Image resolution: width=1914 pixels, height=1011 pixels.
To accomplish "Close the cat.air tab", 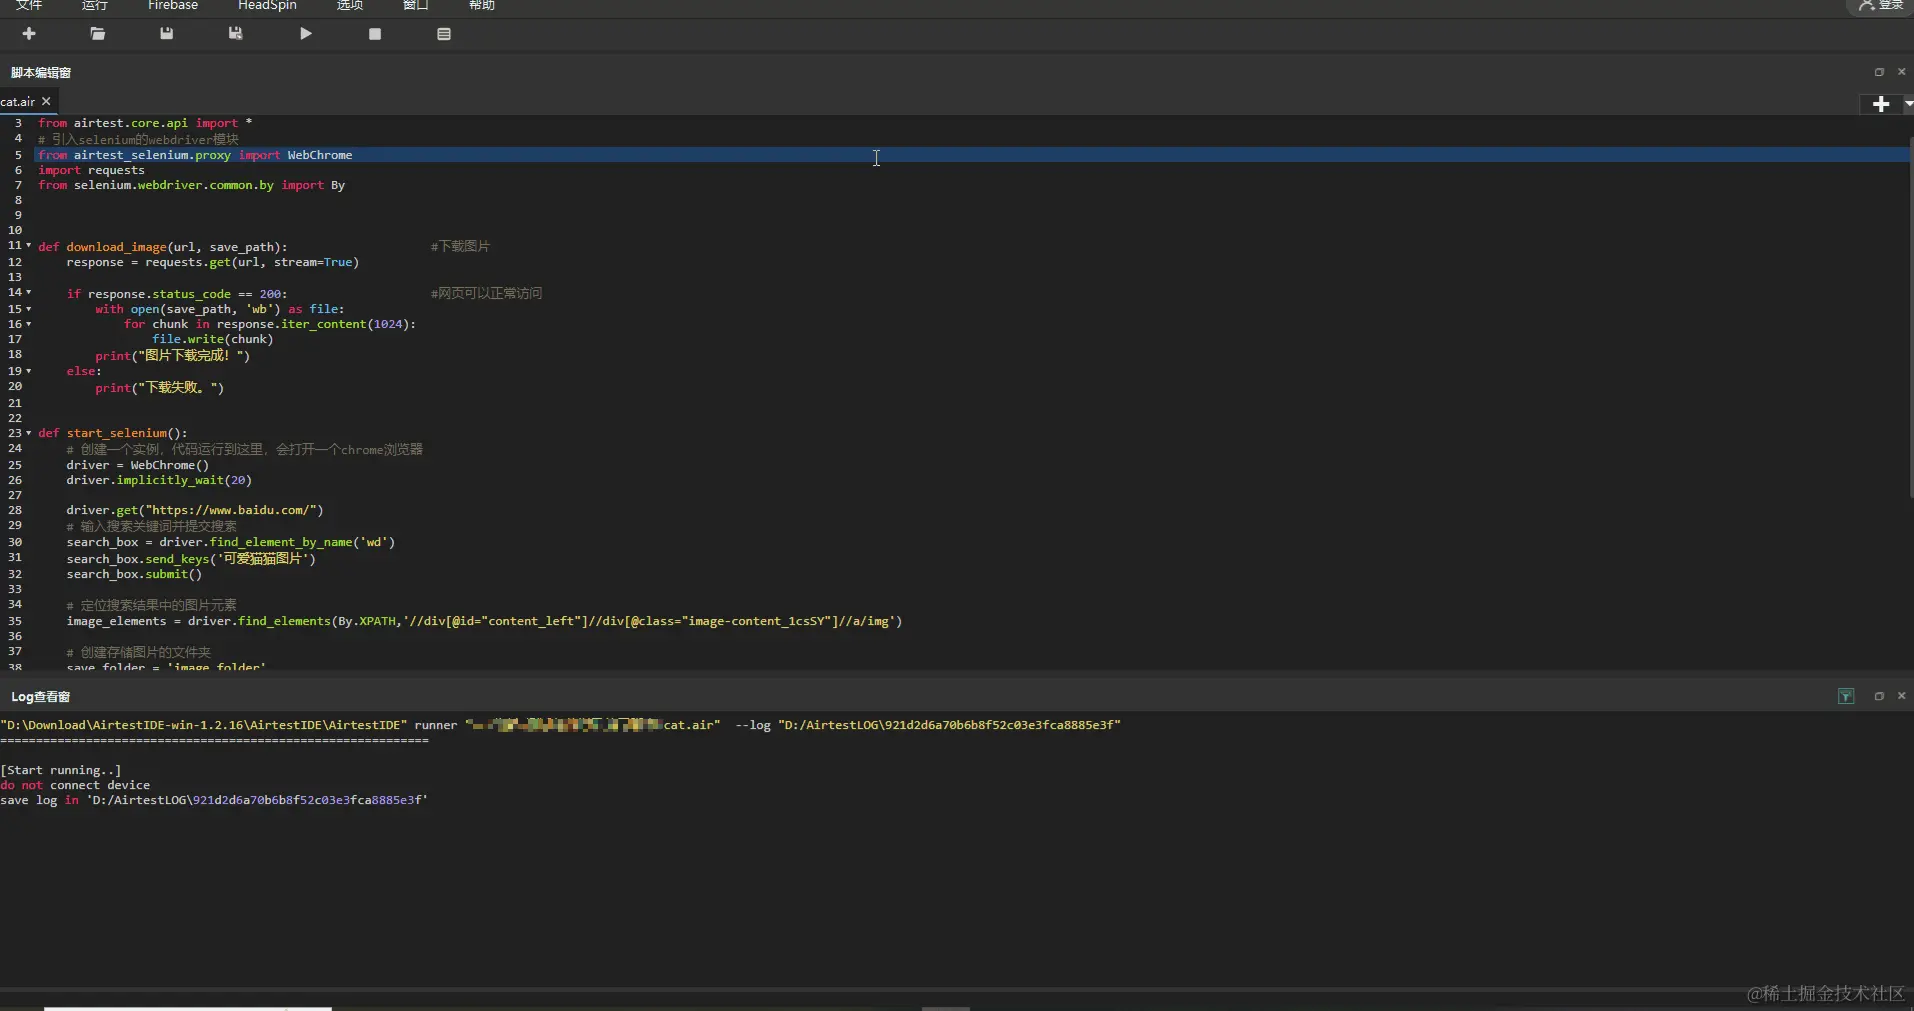I will (46, 102).
